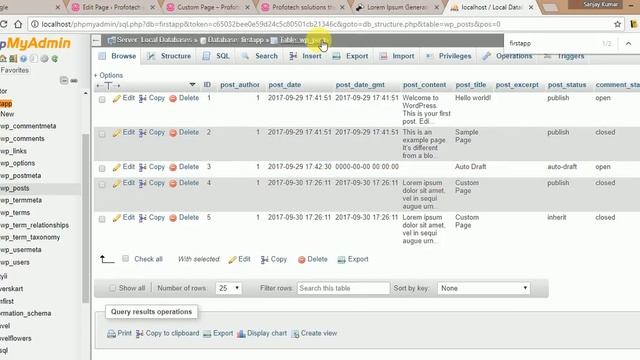Screen dimensions: 640x360
Task: Click the Search this table filter field
Action: (343, 288)
